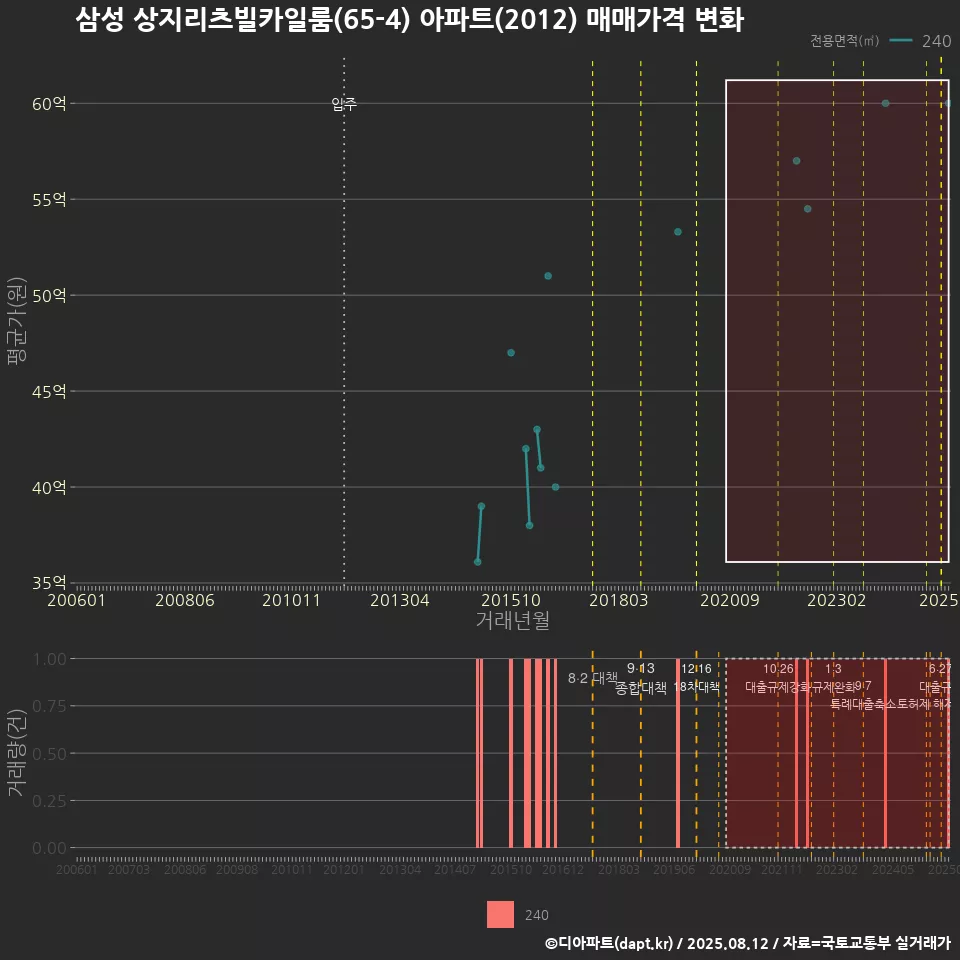Select the volume bar just left of '12·16'
This screenshot has width=960, height=960.
click(678, 753)
